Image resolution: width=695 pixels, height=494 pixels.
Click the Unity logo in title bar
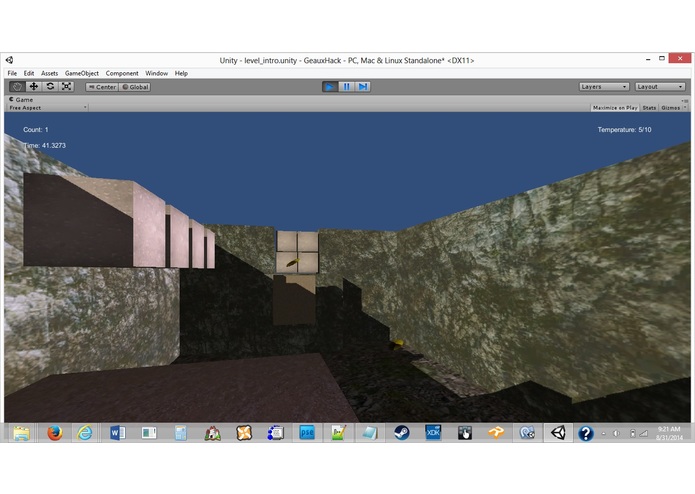point(9,60)
